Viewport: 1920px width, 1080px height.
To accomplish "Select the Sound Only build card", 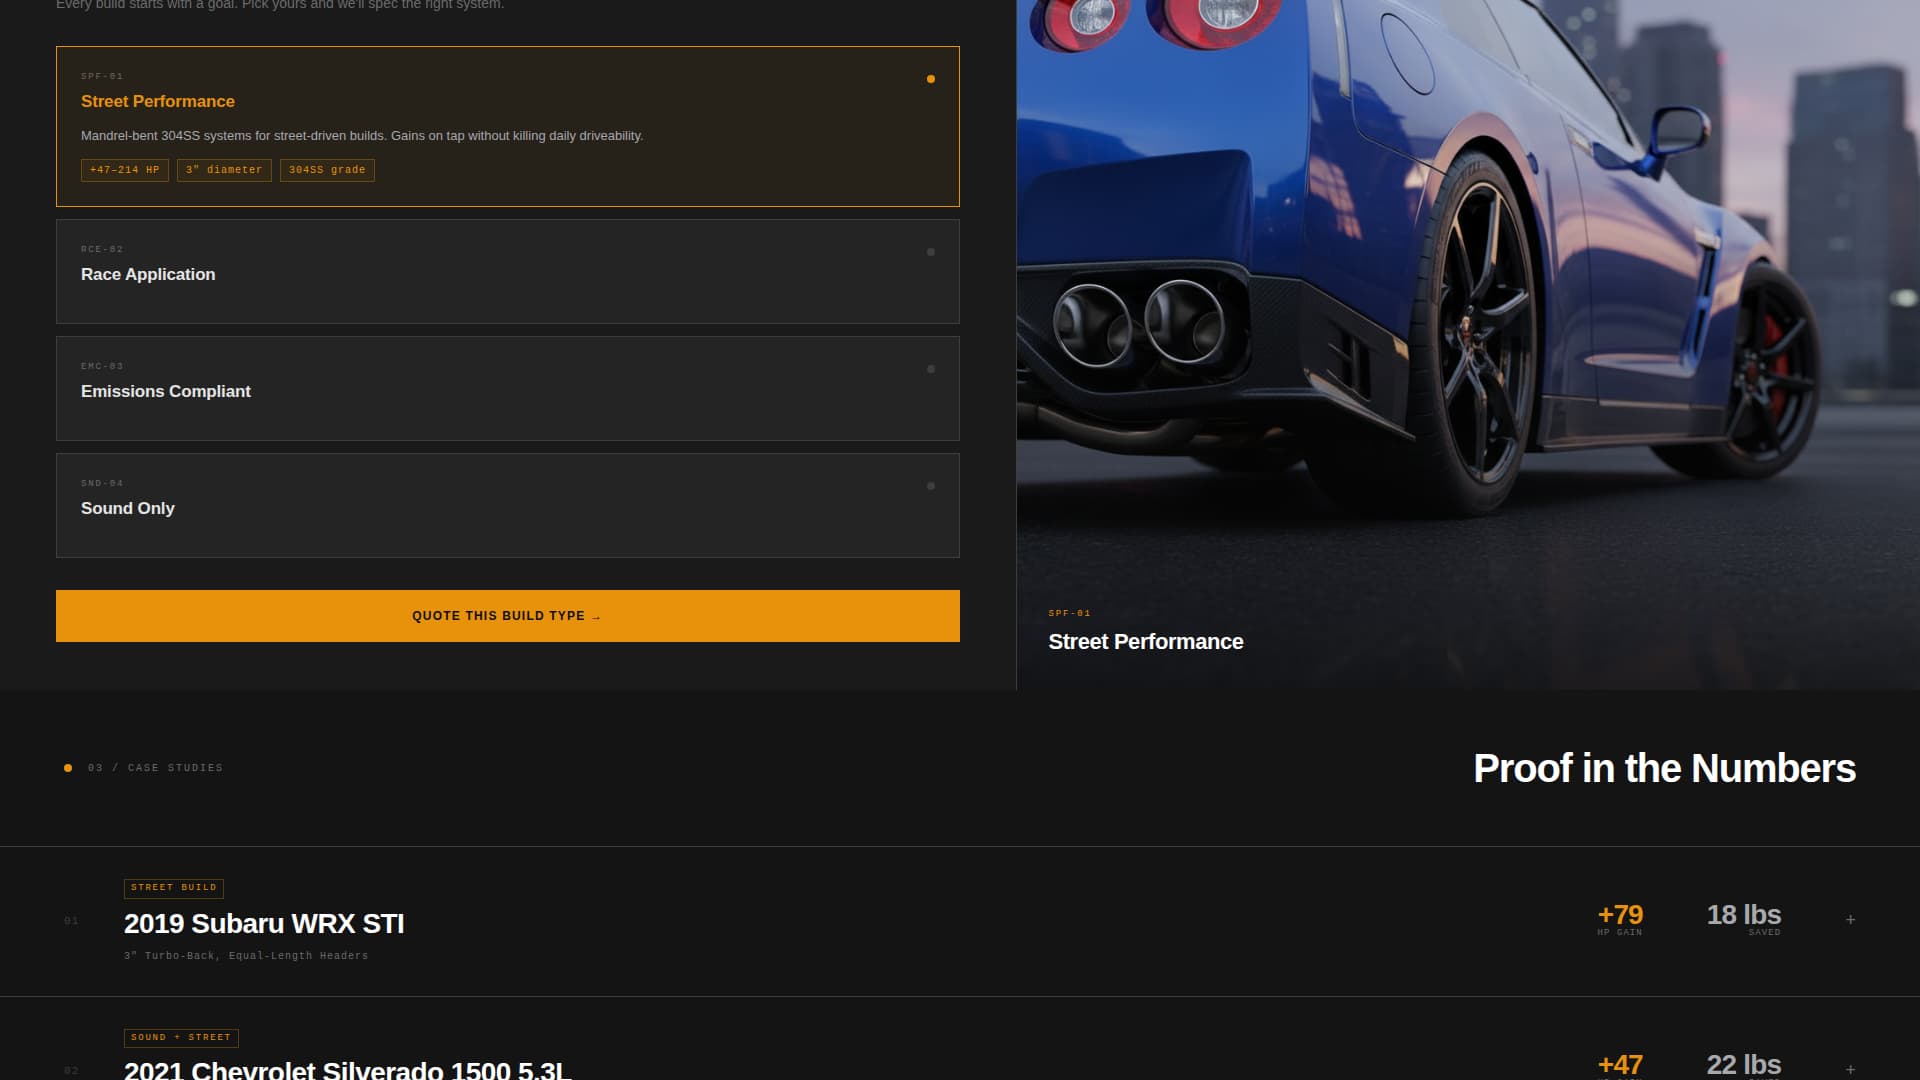I will [x=508, y=506].
